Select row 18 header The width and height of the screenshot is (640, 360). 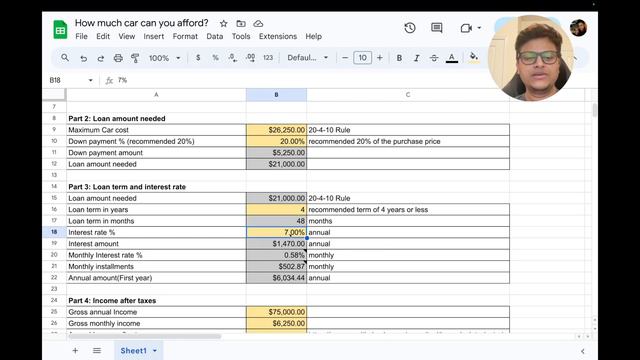(54, 232)
